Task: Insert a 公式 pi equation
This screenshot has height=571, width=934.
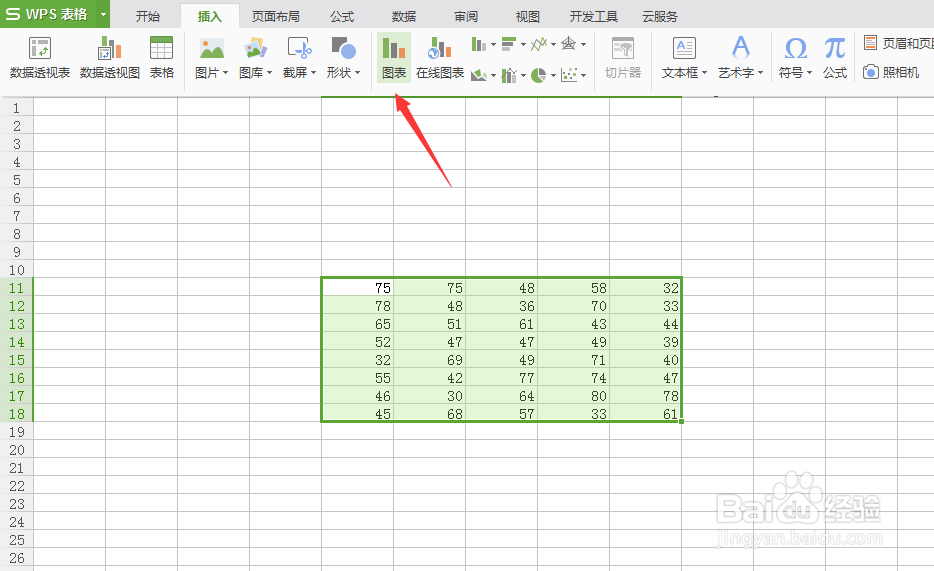Action: (835, 57)
